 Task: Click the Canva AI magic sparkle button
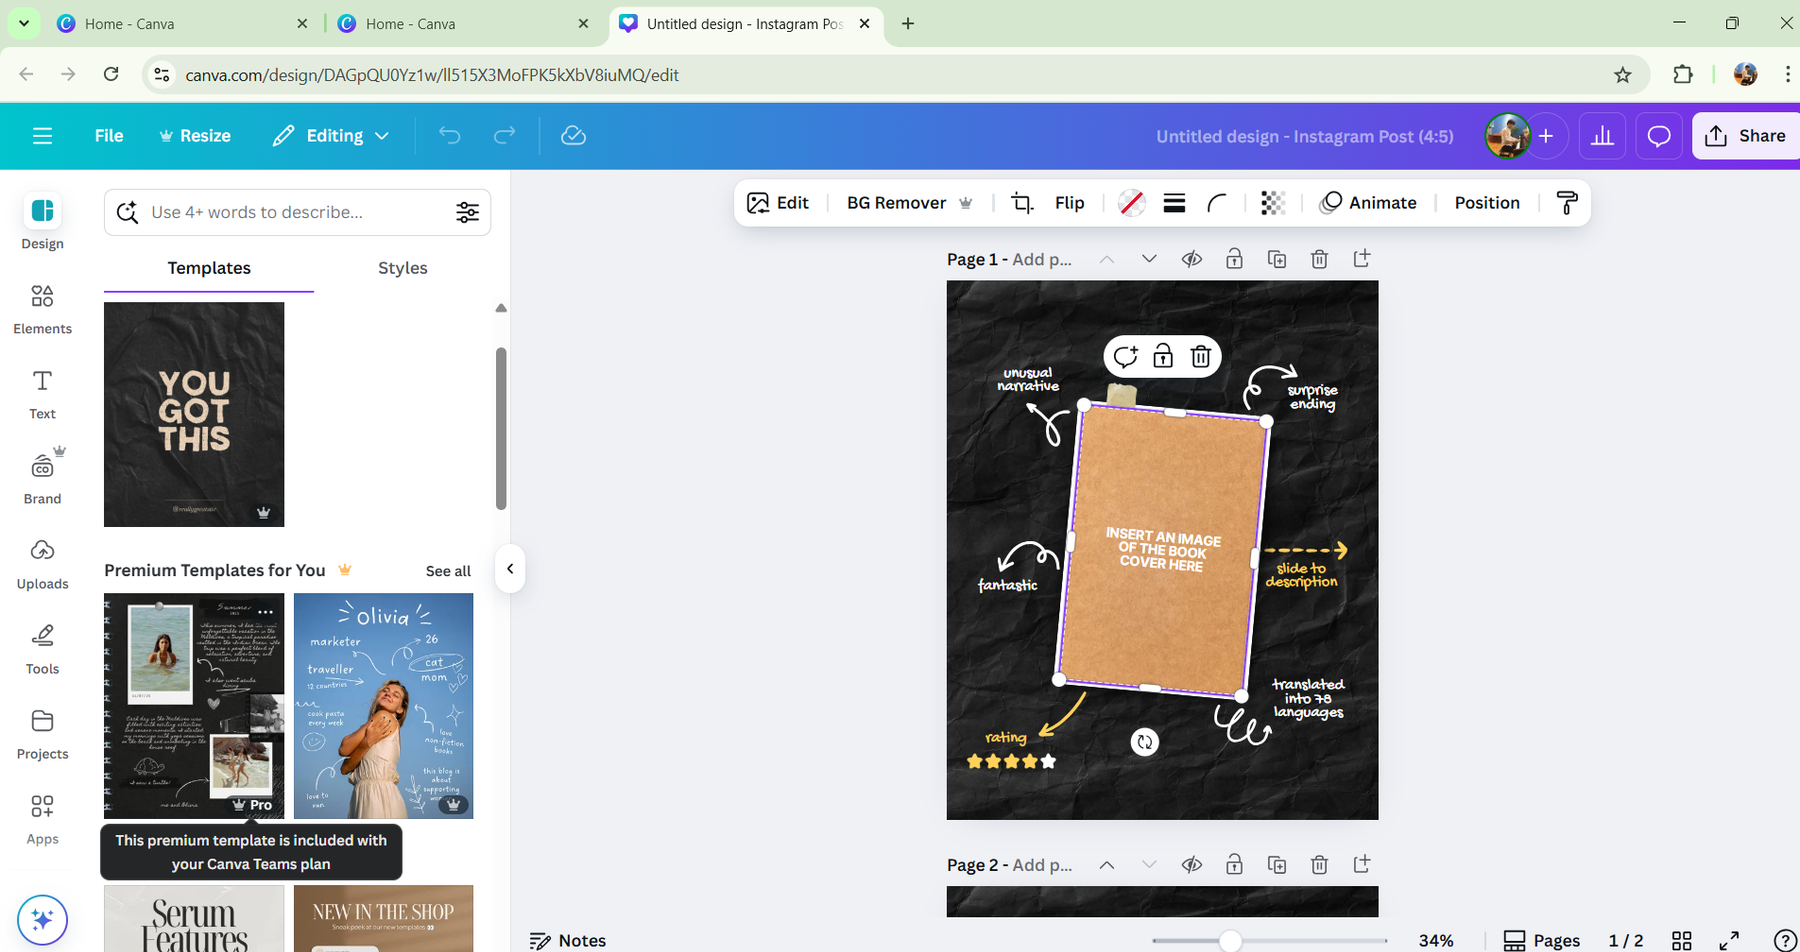coord(42,919)
